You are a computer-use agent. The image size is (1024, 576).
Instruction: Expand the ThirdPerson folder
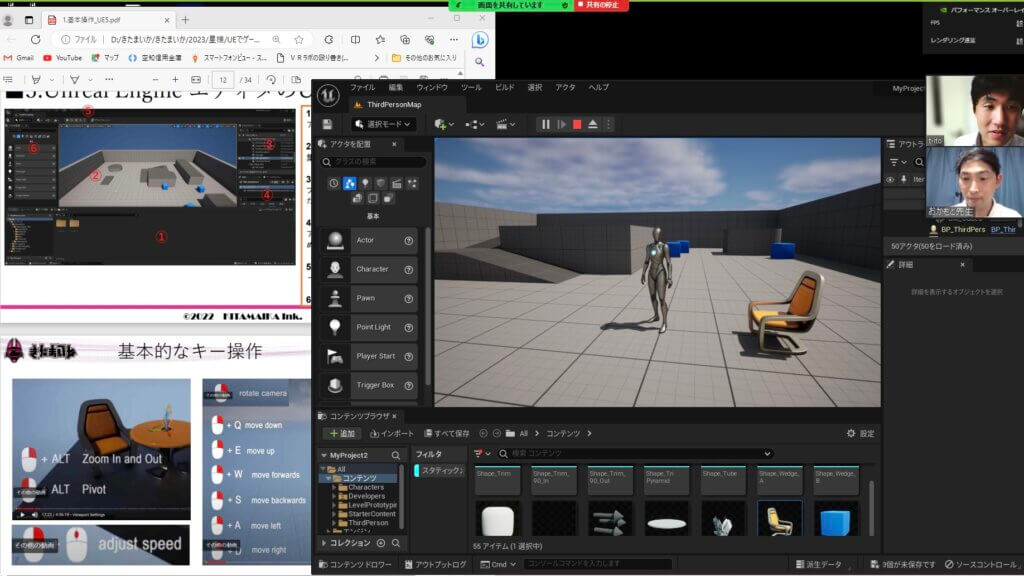334,523
